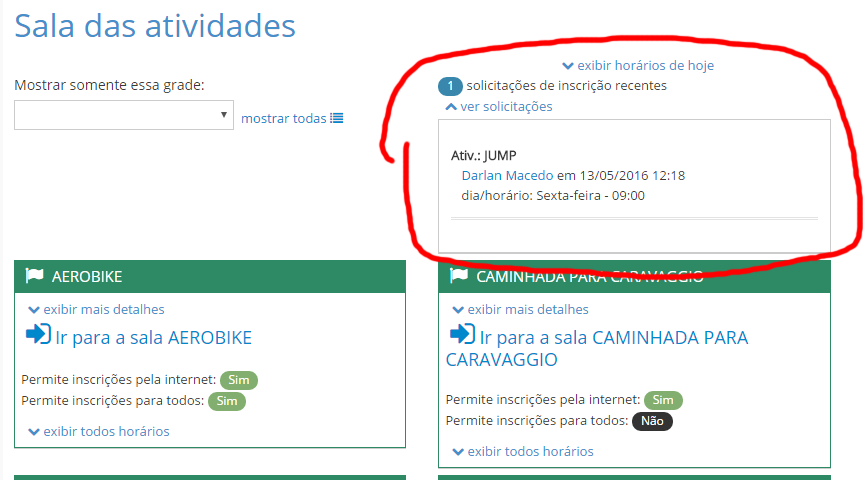Click the flag icon beside AEROBIKE
The width and height of the screenshot is (863, 480).
click(34, 276)
